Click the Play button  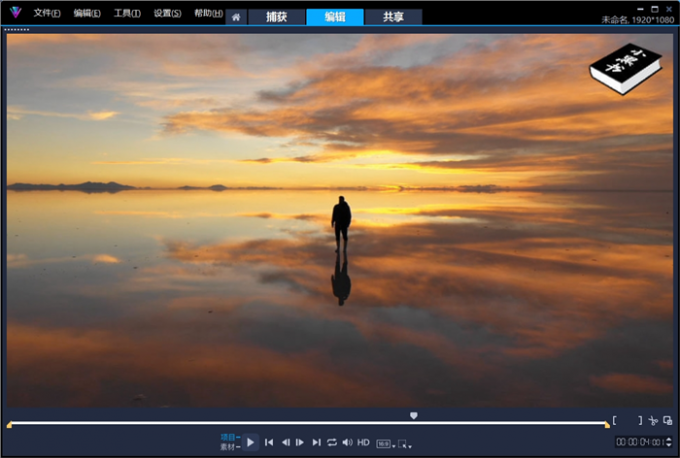click(x=251, y=442)
